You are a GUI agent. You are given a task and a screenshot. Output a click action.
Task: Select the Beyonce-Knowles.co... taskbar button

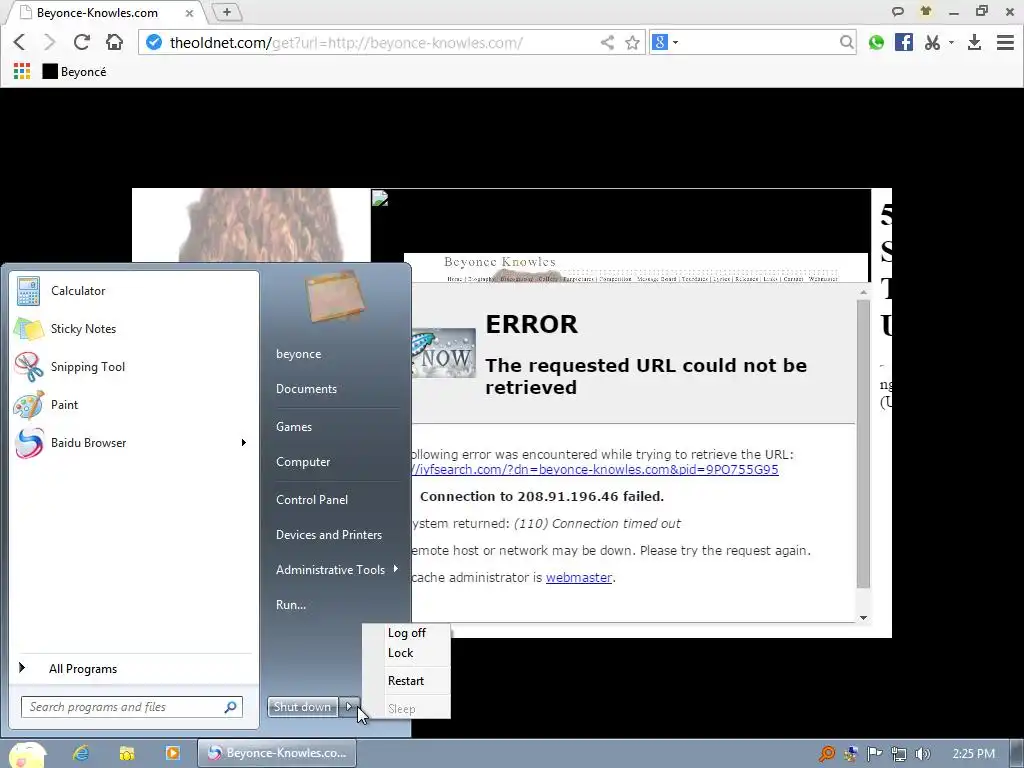click(x=277, y=753)
